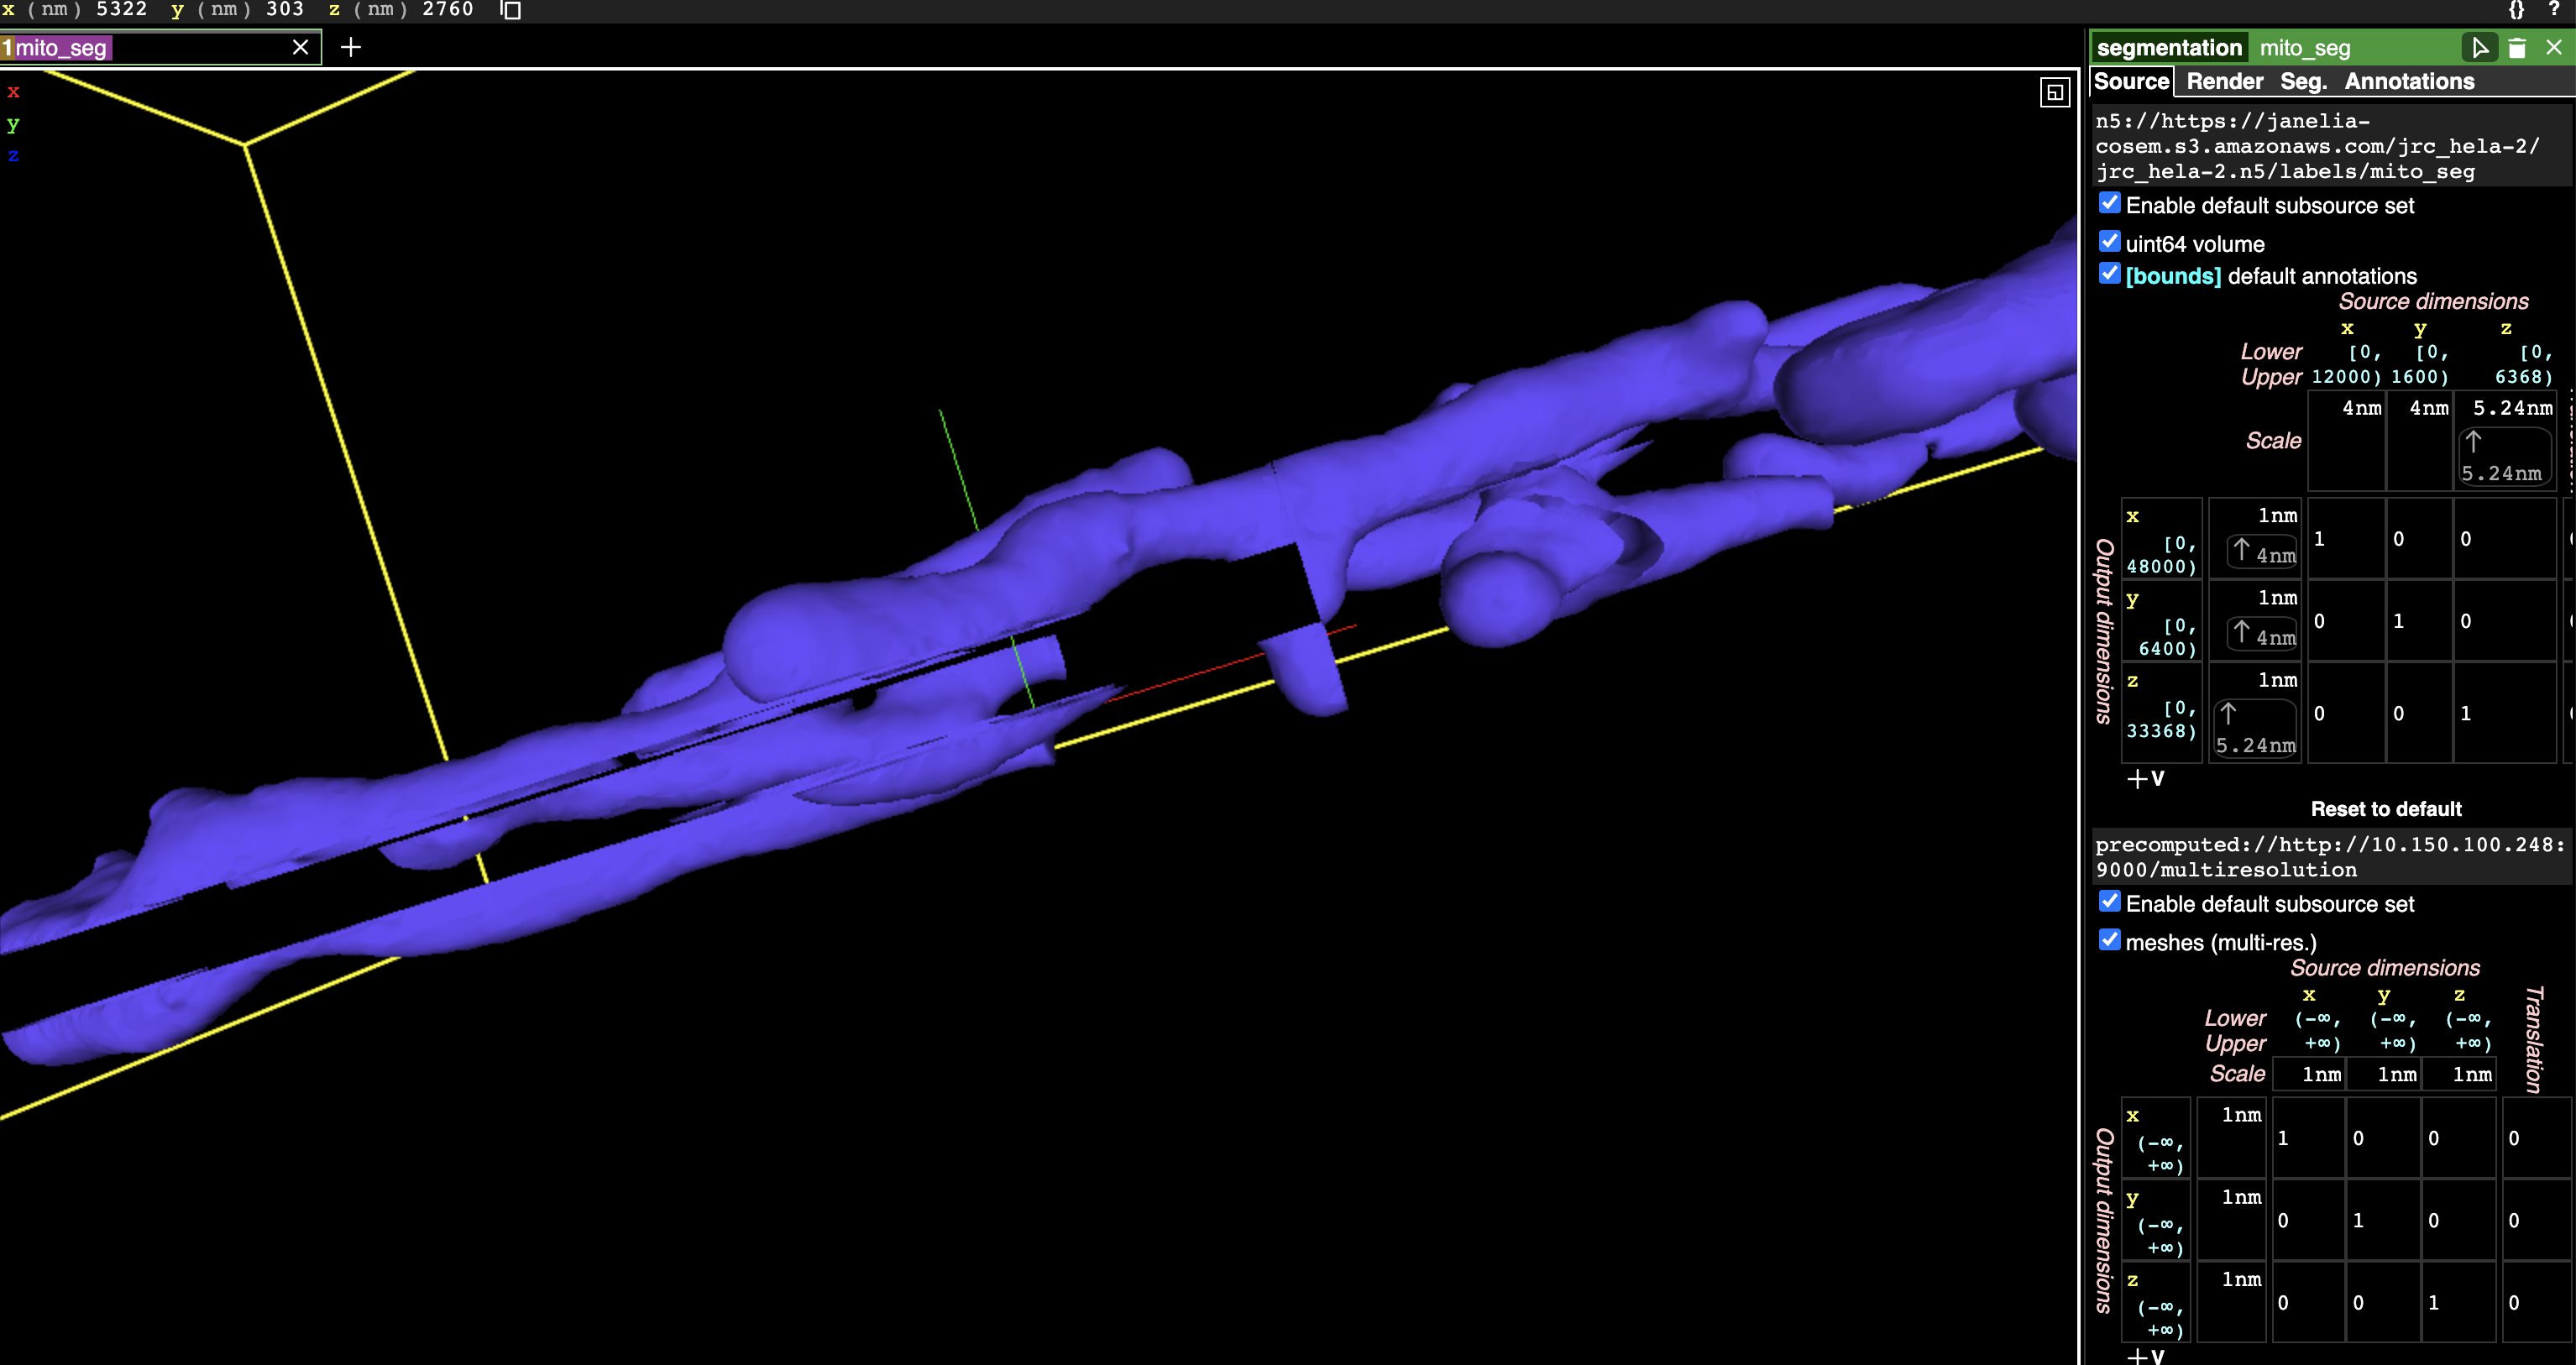
Task: Close the mito_seg layer tab
Action: 299,47
